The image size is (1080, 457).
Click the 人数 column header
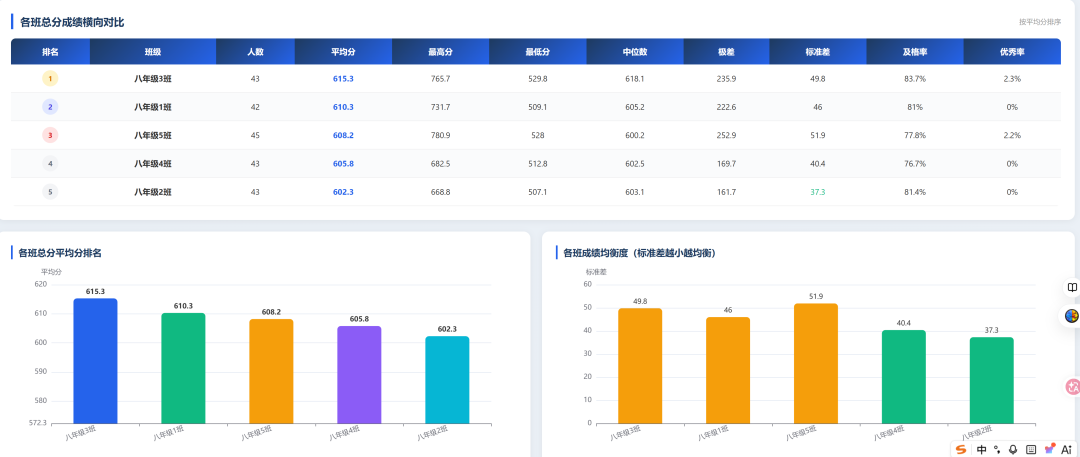coord(256,52)
